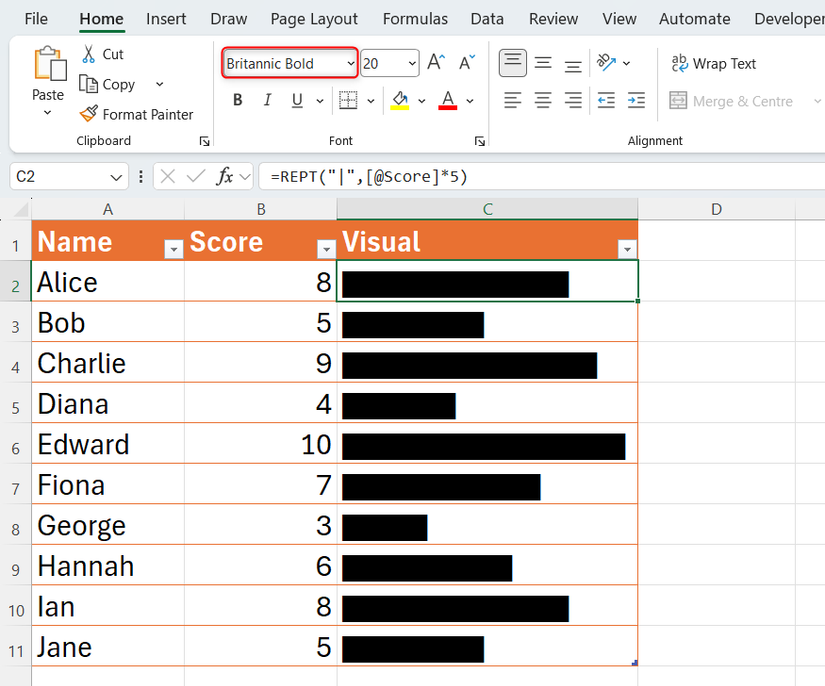Apply italic formatting

coord(266,100)
